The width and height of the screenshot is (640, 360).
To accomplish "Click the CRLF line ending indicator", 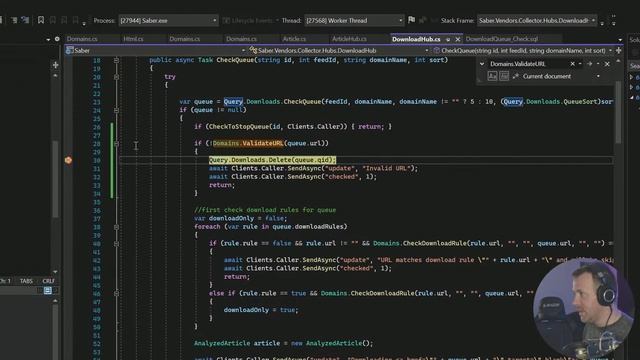I will pos(48,281).
